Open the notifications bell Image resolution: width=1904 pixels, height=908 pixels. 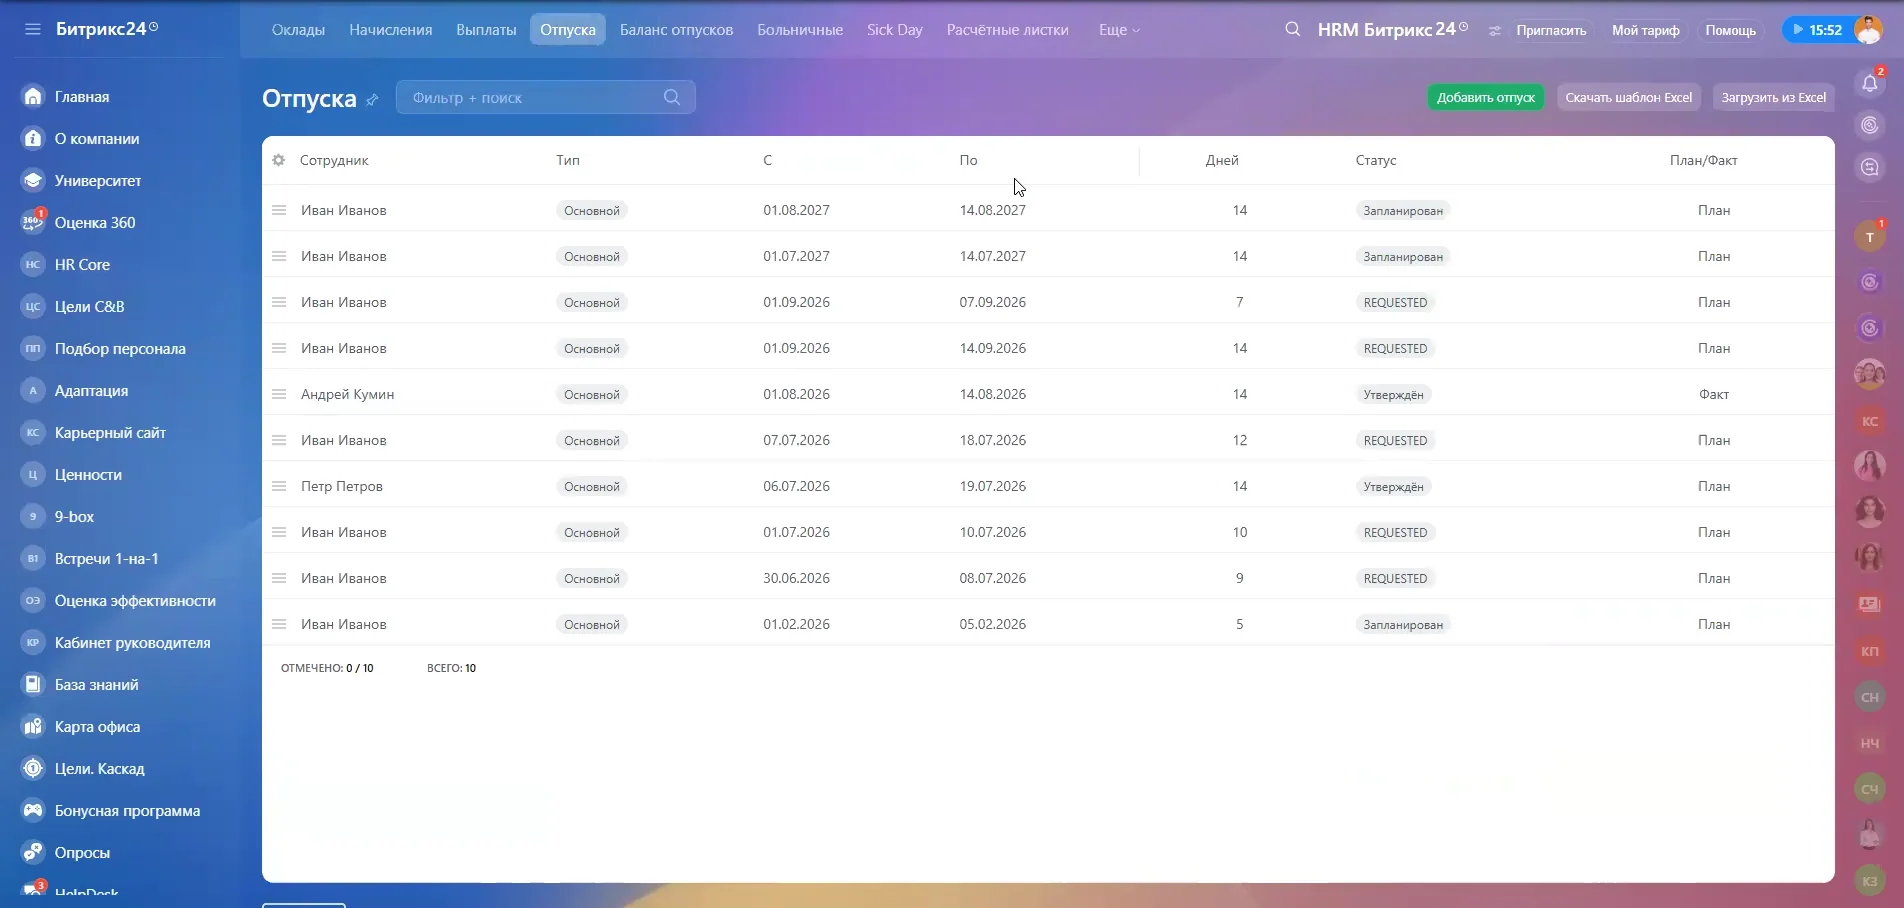[1870, 84]
